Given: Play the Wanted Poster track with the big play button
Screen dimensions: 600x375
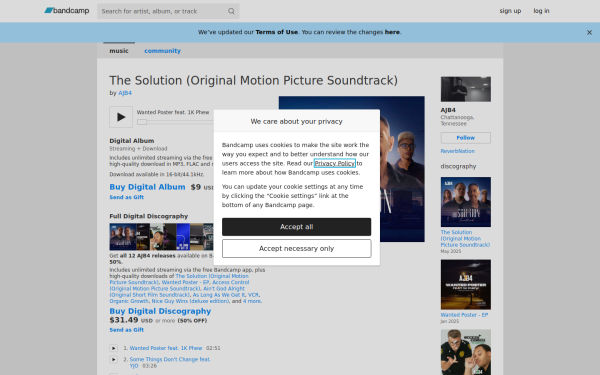Looking at the screenshot, I should 121,117.
